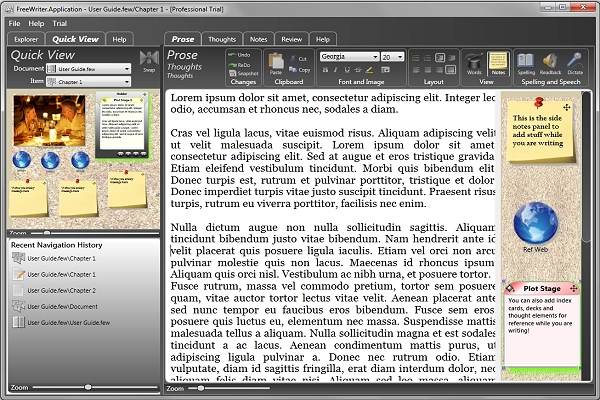
Task: Select the Quick View tab
Action: pos(75,39)
